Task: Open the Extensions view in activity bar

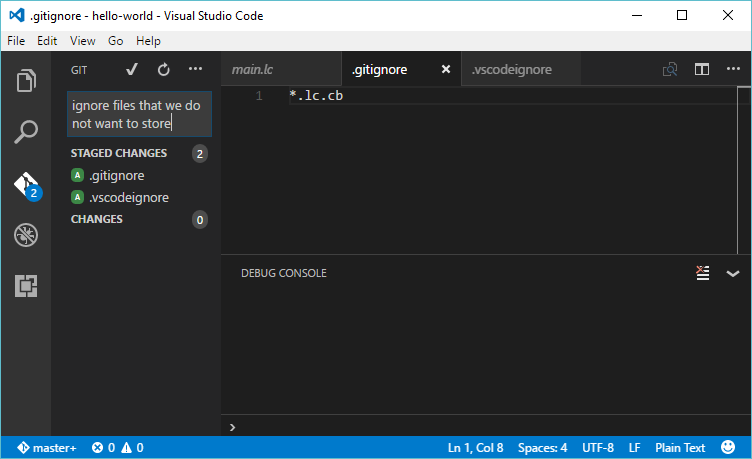Action: tap(26, 286)
